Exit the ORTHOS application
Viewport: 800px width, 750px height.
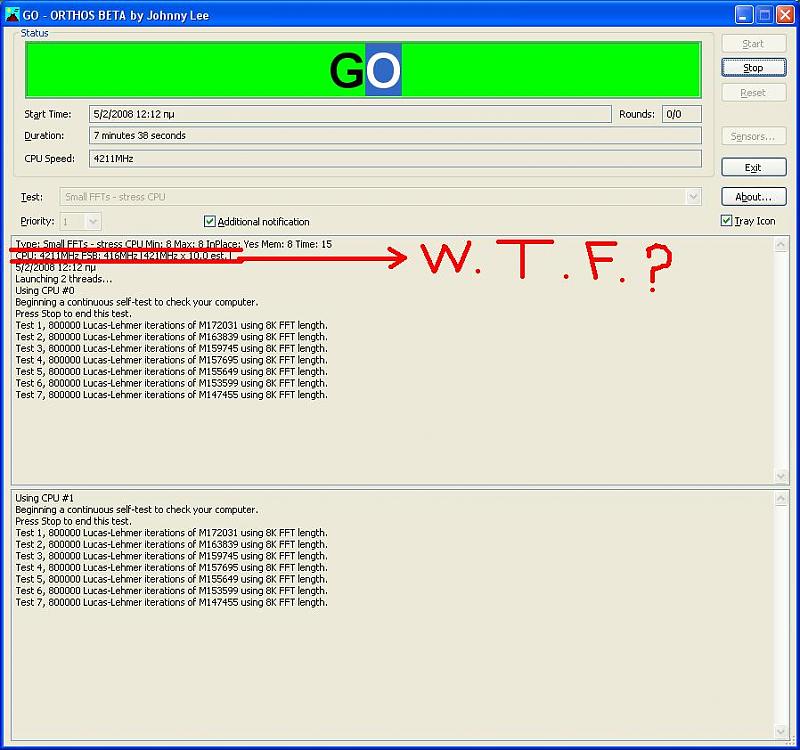(x=754, y=167)
